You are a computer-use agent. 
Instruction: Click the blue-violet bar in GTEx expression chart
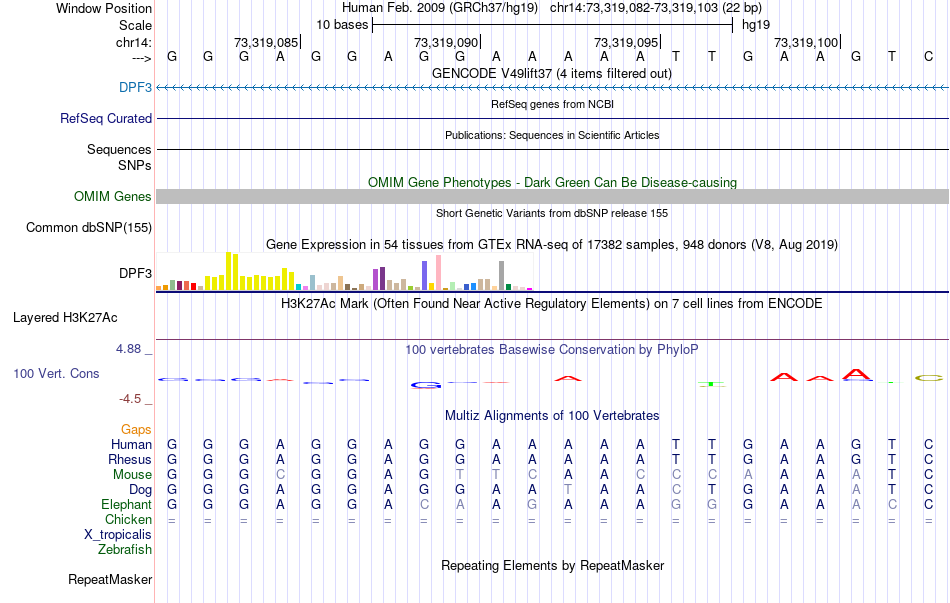(425, 275)
